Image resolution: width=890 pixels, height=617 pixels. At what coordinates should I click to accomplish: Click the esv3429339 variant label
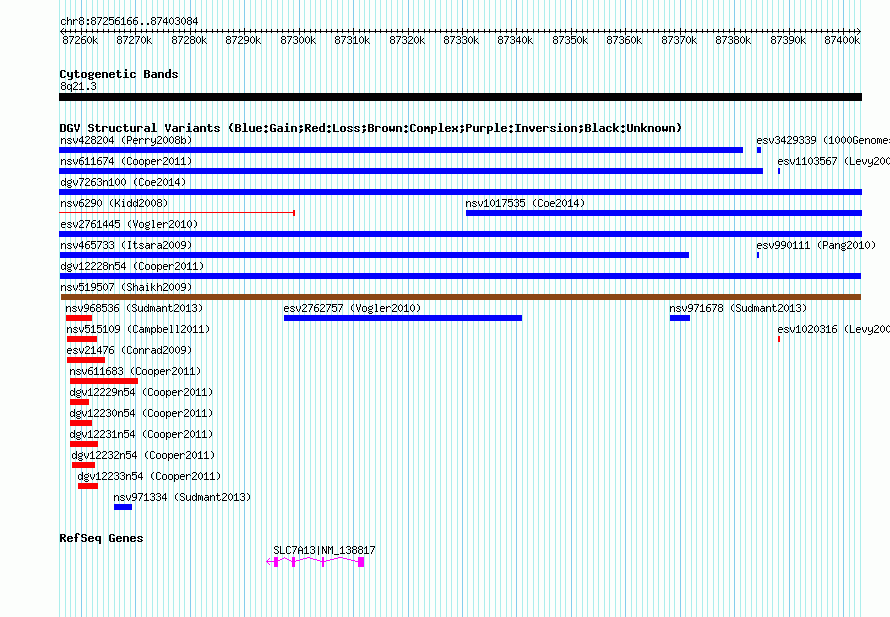822,140
